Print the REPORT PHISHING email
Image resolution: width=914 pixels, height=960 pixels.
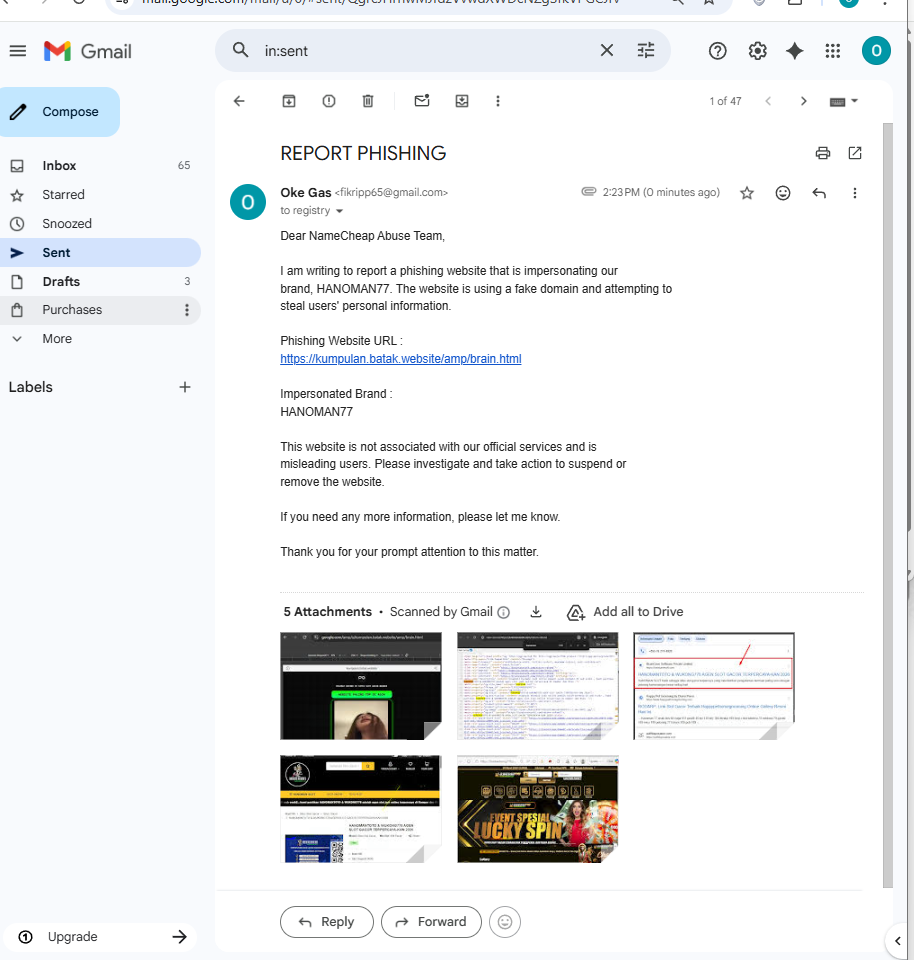[x=823, y=153]
